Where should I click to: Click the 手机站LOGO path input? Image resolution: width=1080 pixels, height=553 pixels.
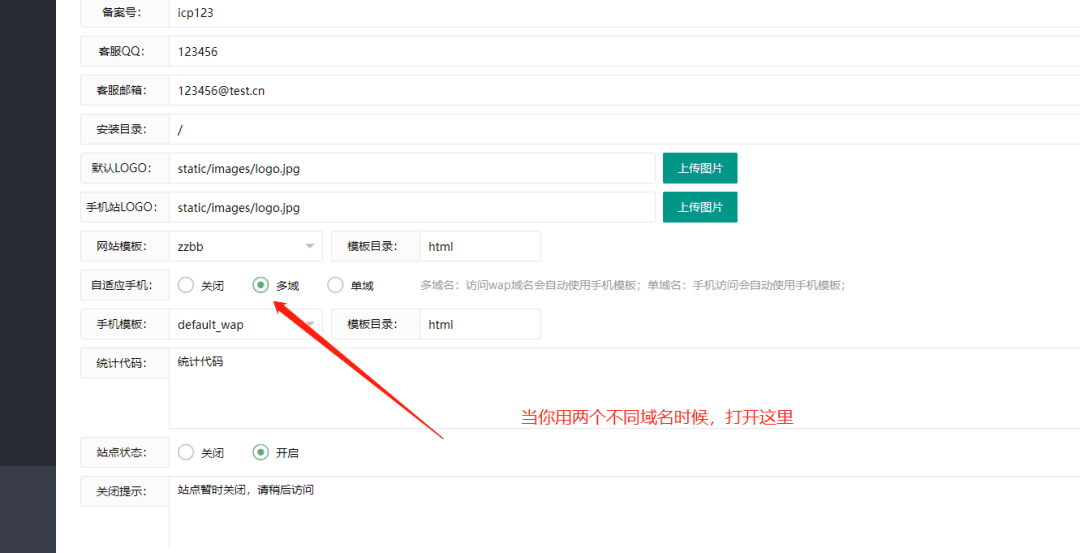pos(412,207)
